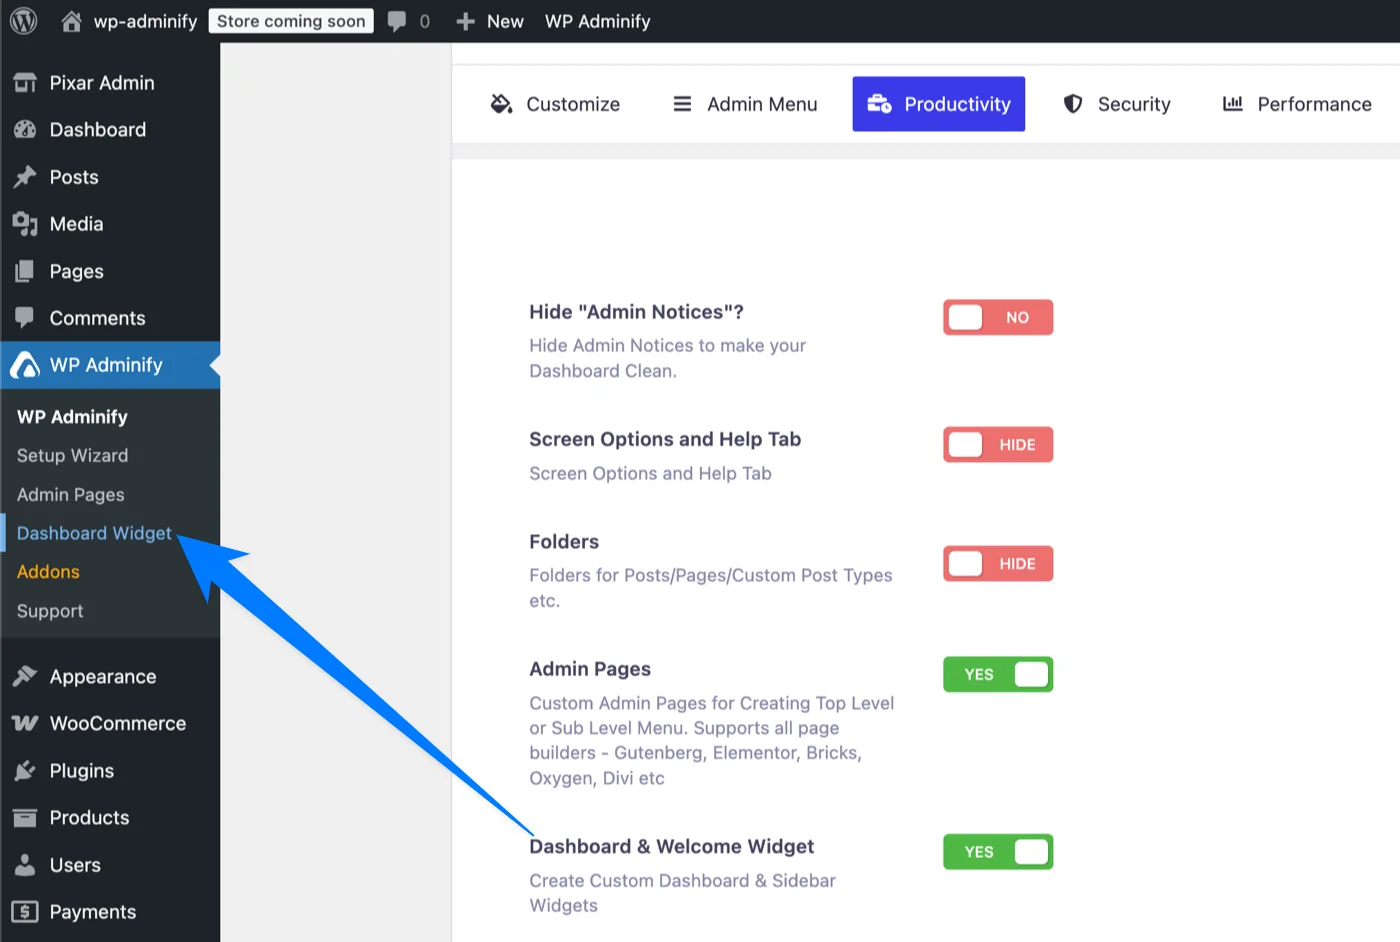Click the Dashboard gauge icon
Viewport: 1400px width, 942px height.
[x=25, y=130]
